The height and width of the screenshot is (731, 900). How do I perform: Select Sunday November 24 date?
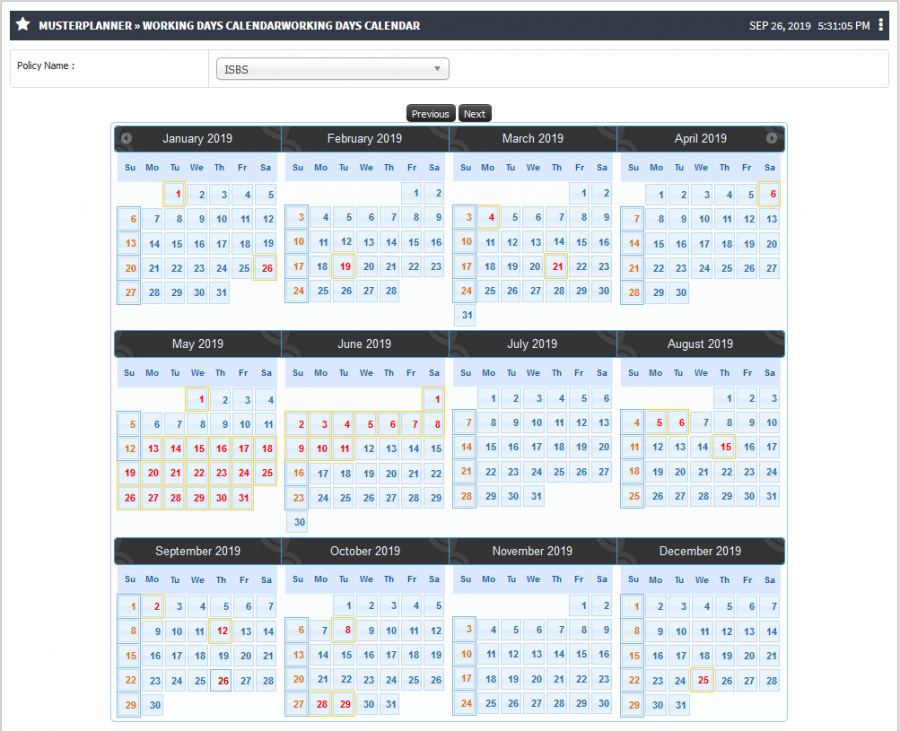point(464,703)
